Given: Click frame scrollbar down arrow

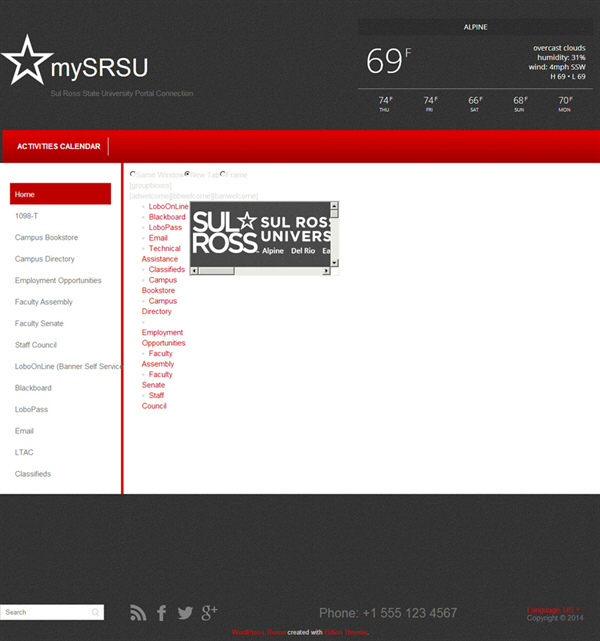Looking at the screenshot, I should coord(335,262).
